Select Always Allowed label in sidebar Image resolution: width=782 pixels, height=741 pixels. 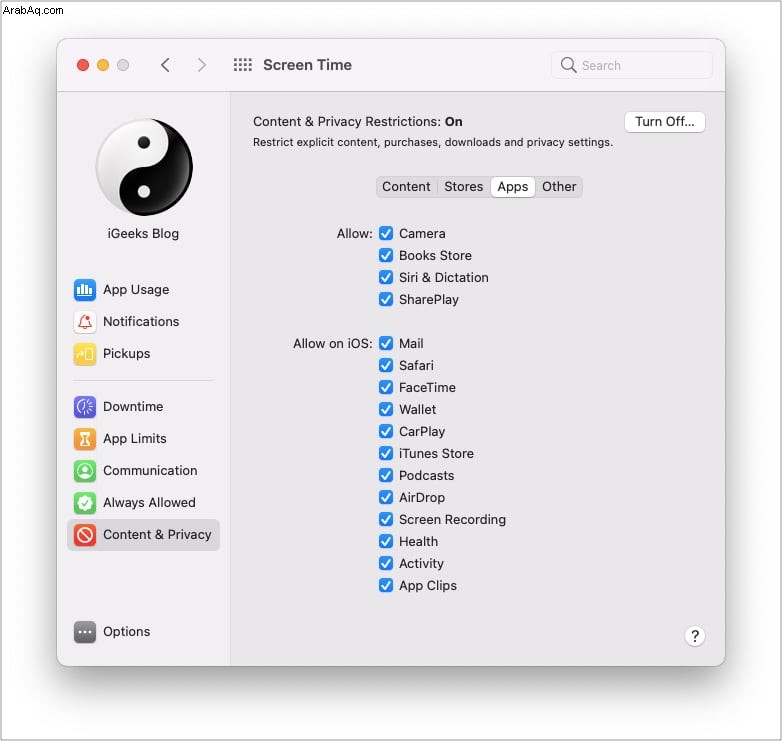click(149, 502)
